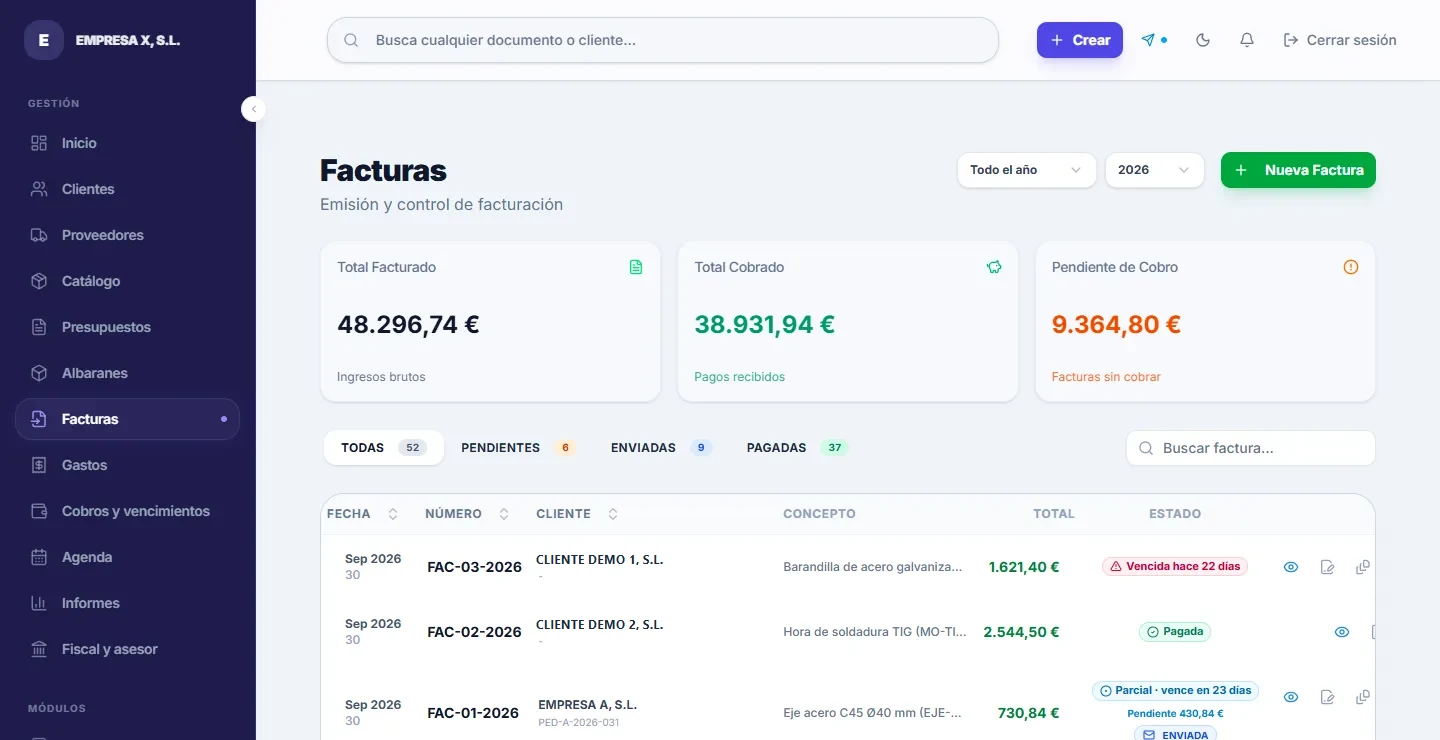Open the Inicio sidebar item
The width and height of the screenshot is (1440, 740).
(x=127, y=143)
